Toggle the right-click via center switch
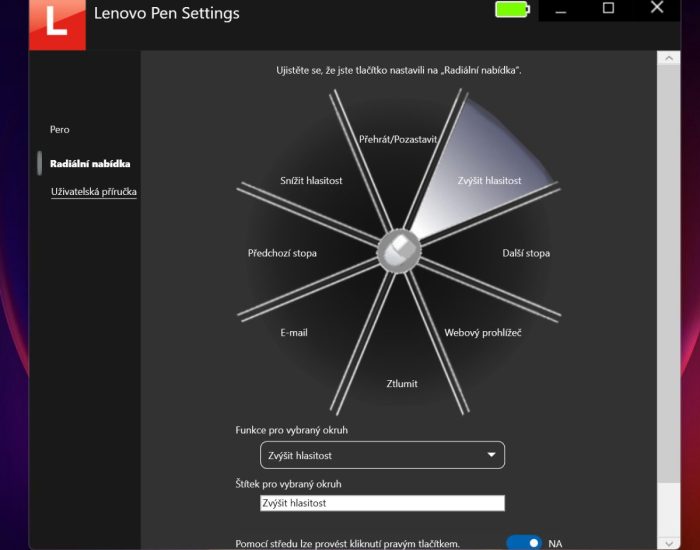 coord(523,543)
